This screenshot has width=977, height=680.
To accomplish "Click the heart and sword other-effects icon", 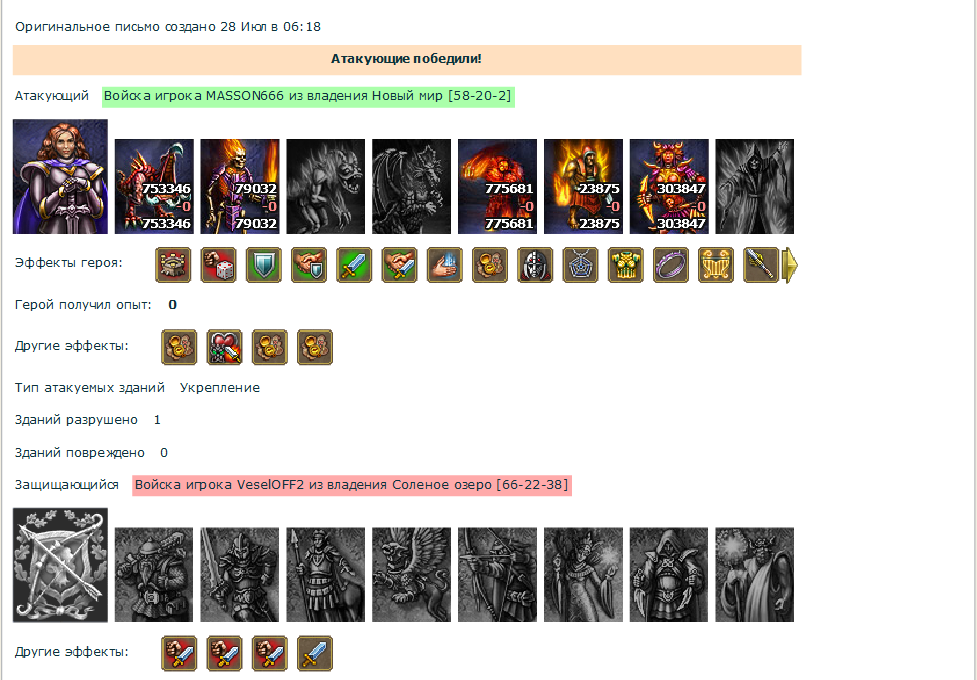I will tap(224, 347).
